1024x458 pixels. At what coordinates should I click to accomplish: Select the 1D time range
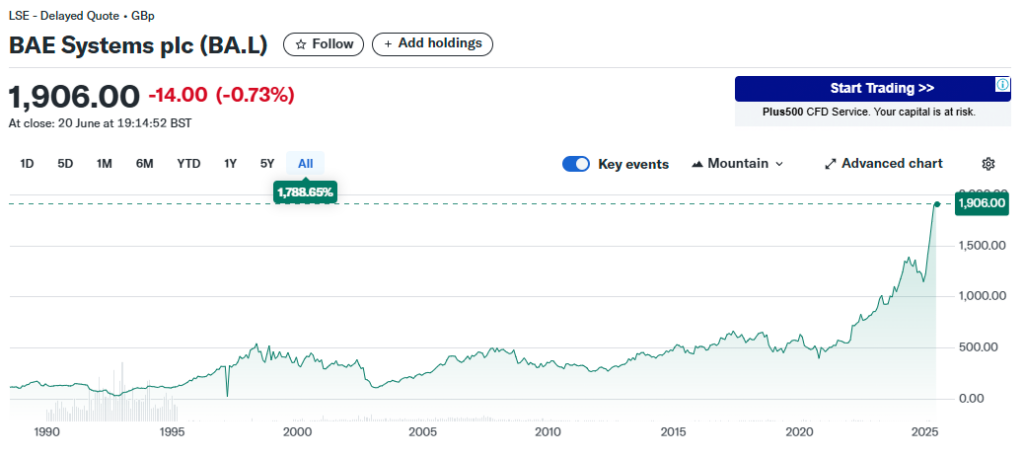(x=27, y=164)
